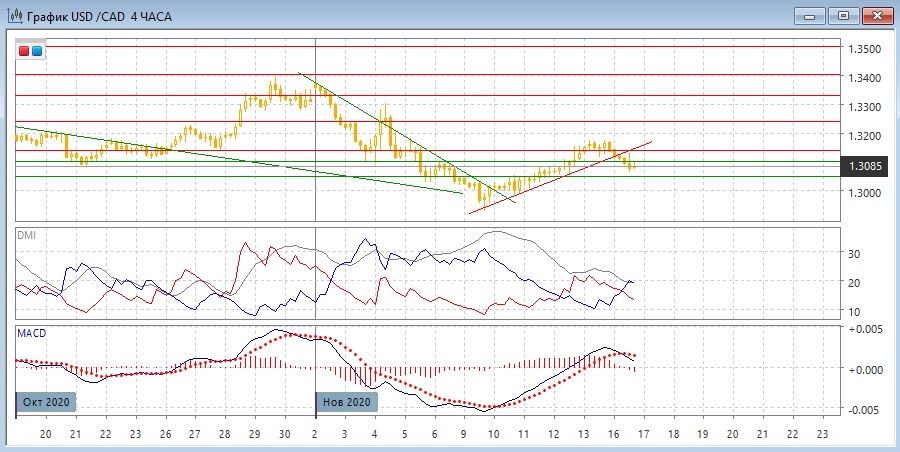Click date 30 on the time axis
The height and width of the screenshot is (452, 900).
[286, 435]
